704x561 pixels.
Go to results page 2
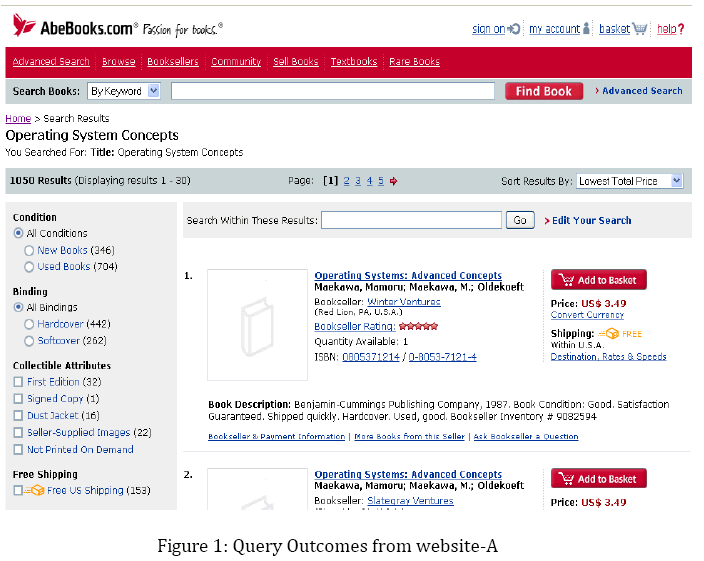347,181
